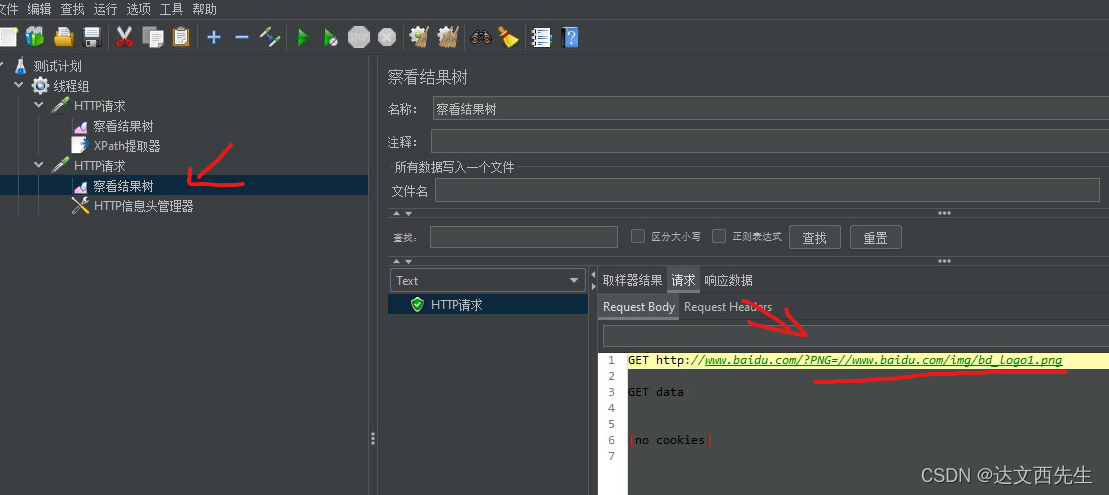Click the plus Add toolbar icon
Screen dimensions: 1109x495
pos(214,37)
